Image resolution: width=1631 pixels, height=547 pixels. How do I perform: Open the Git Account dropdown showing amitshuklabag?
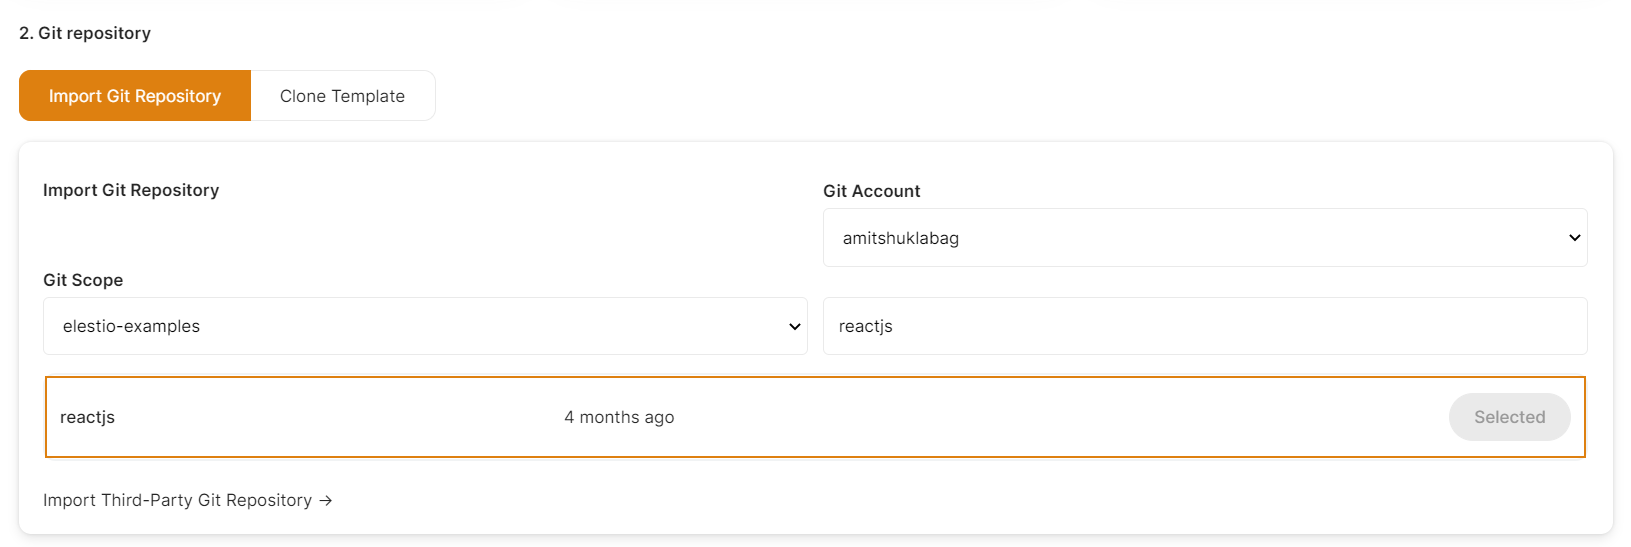tap(1204, 238)
